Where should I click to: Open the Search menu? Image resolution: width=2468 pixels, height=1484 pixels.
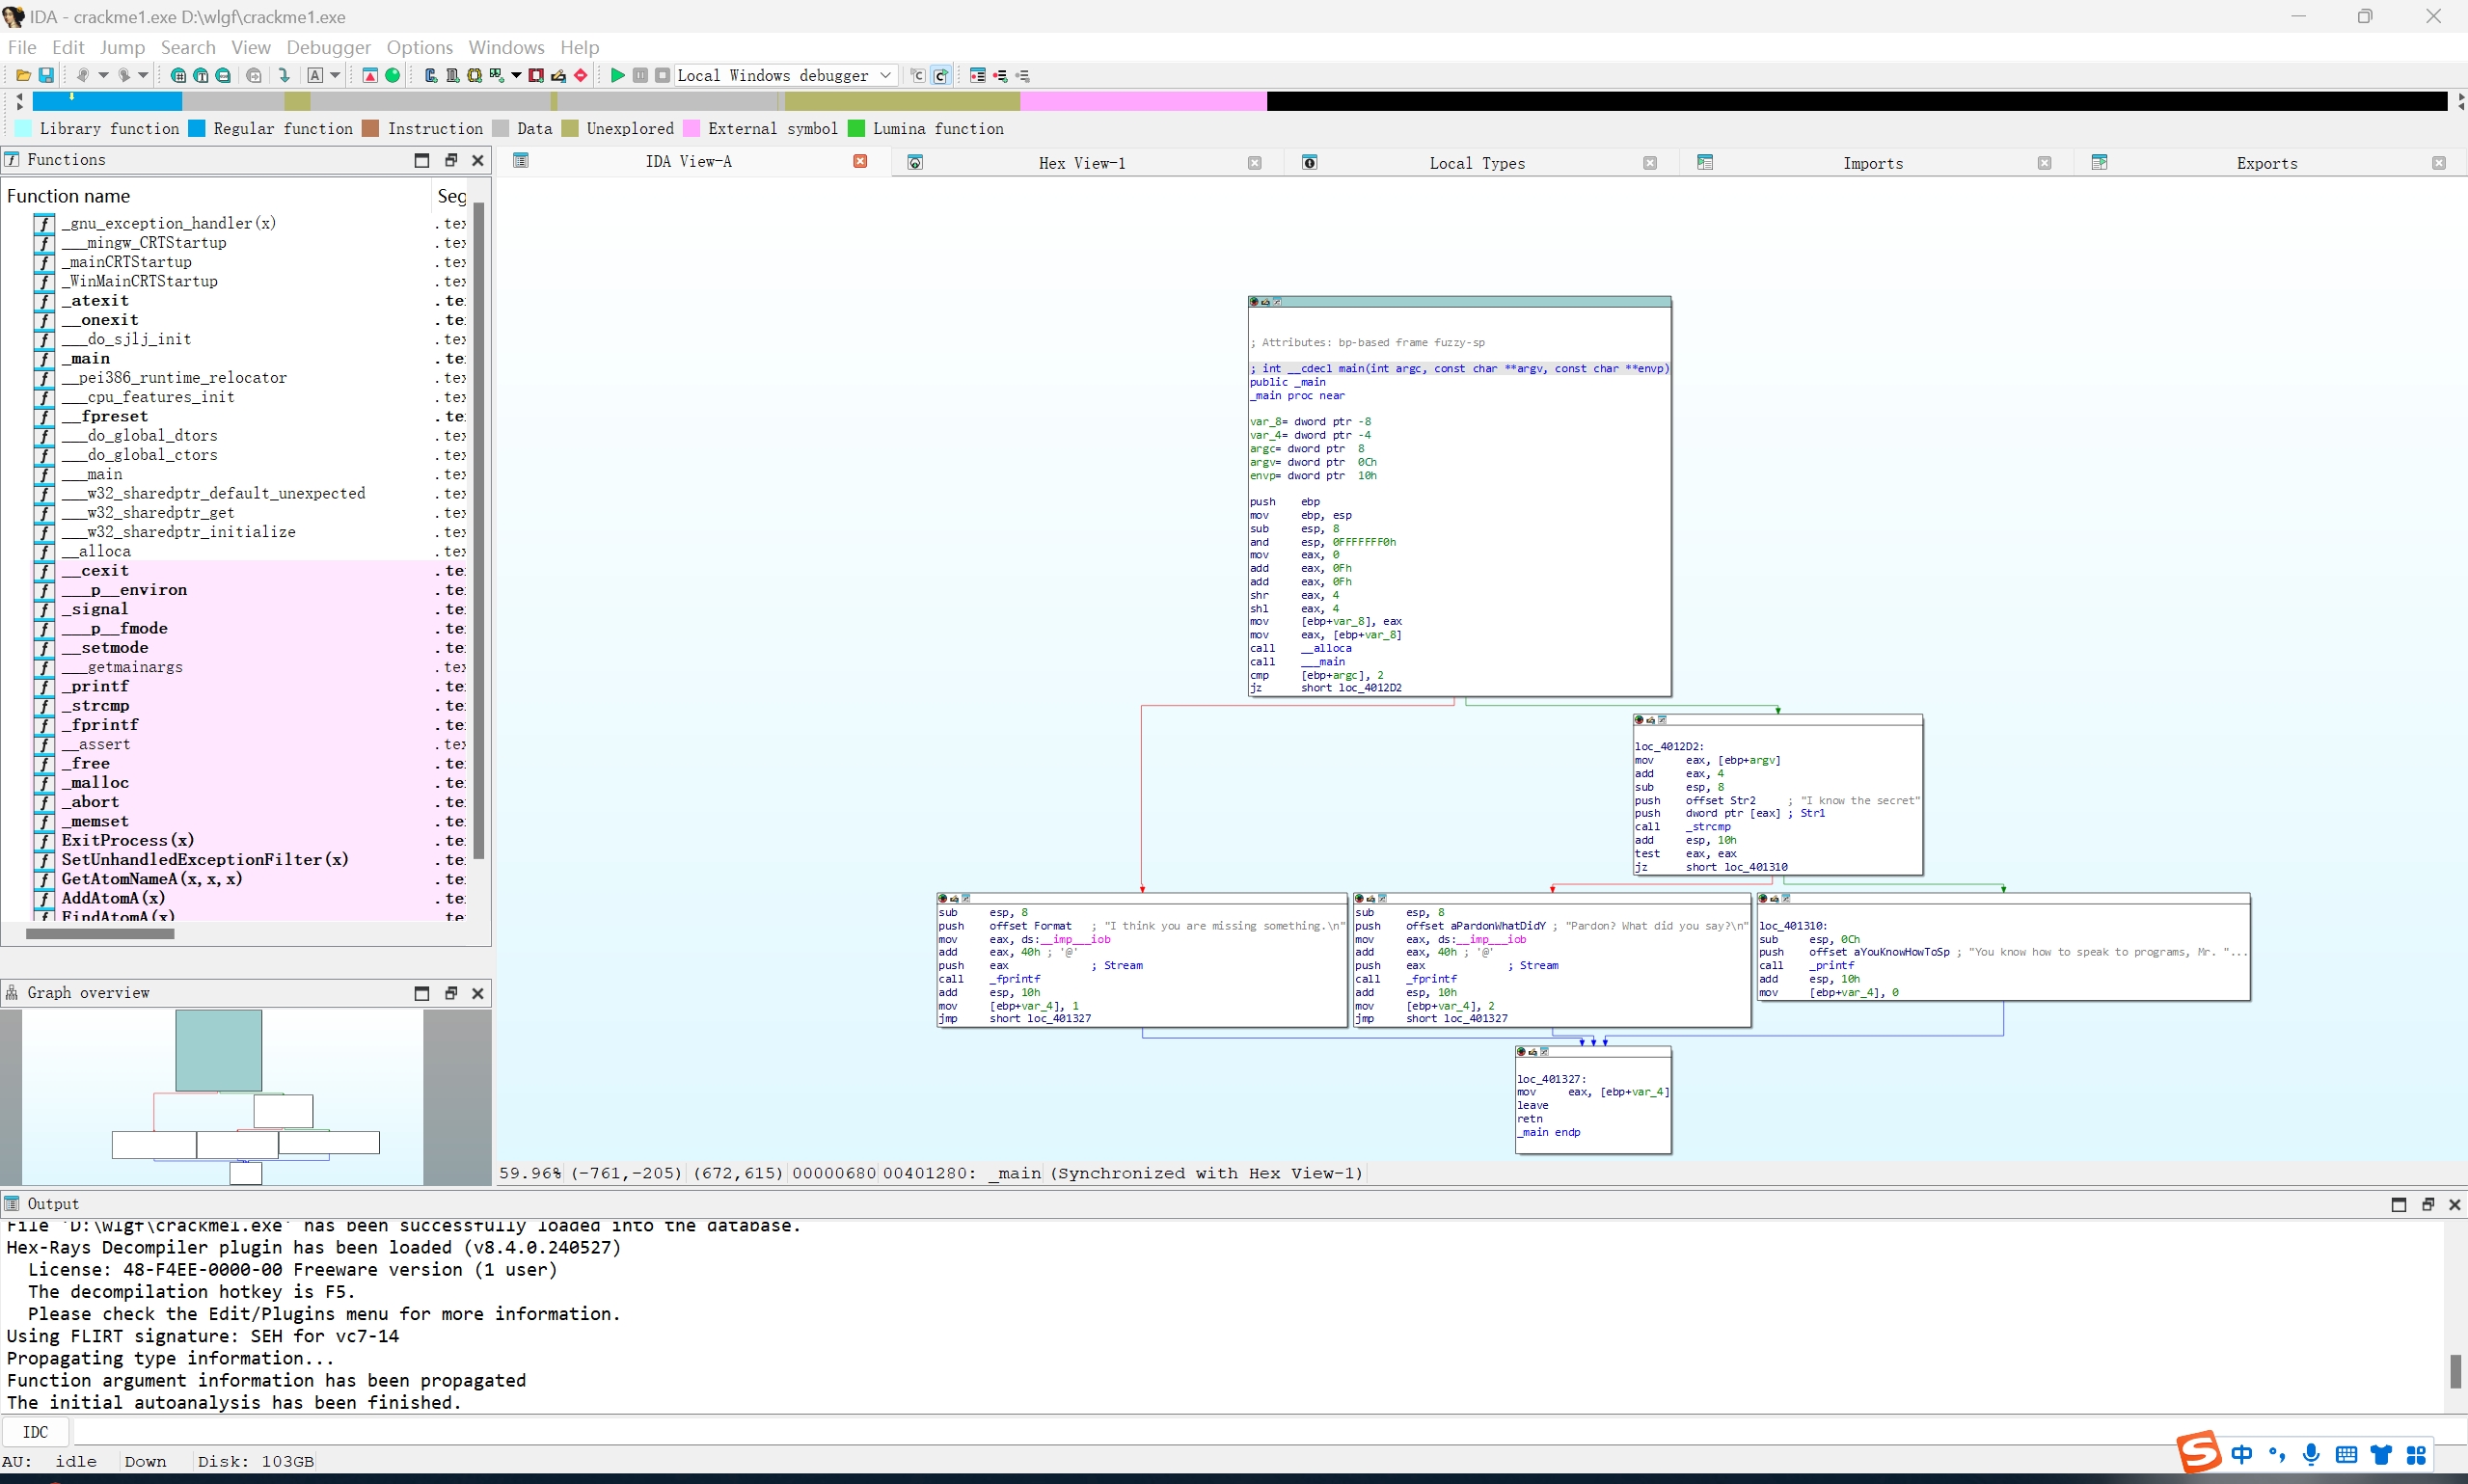188,47
